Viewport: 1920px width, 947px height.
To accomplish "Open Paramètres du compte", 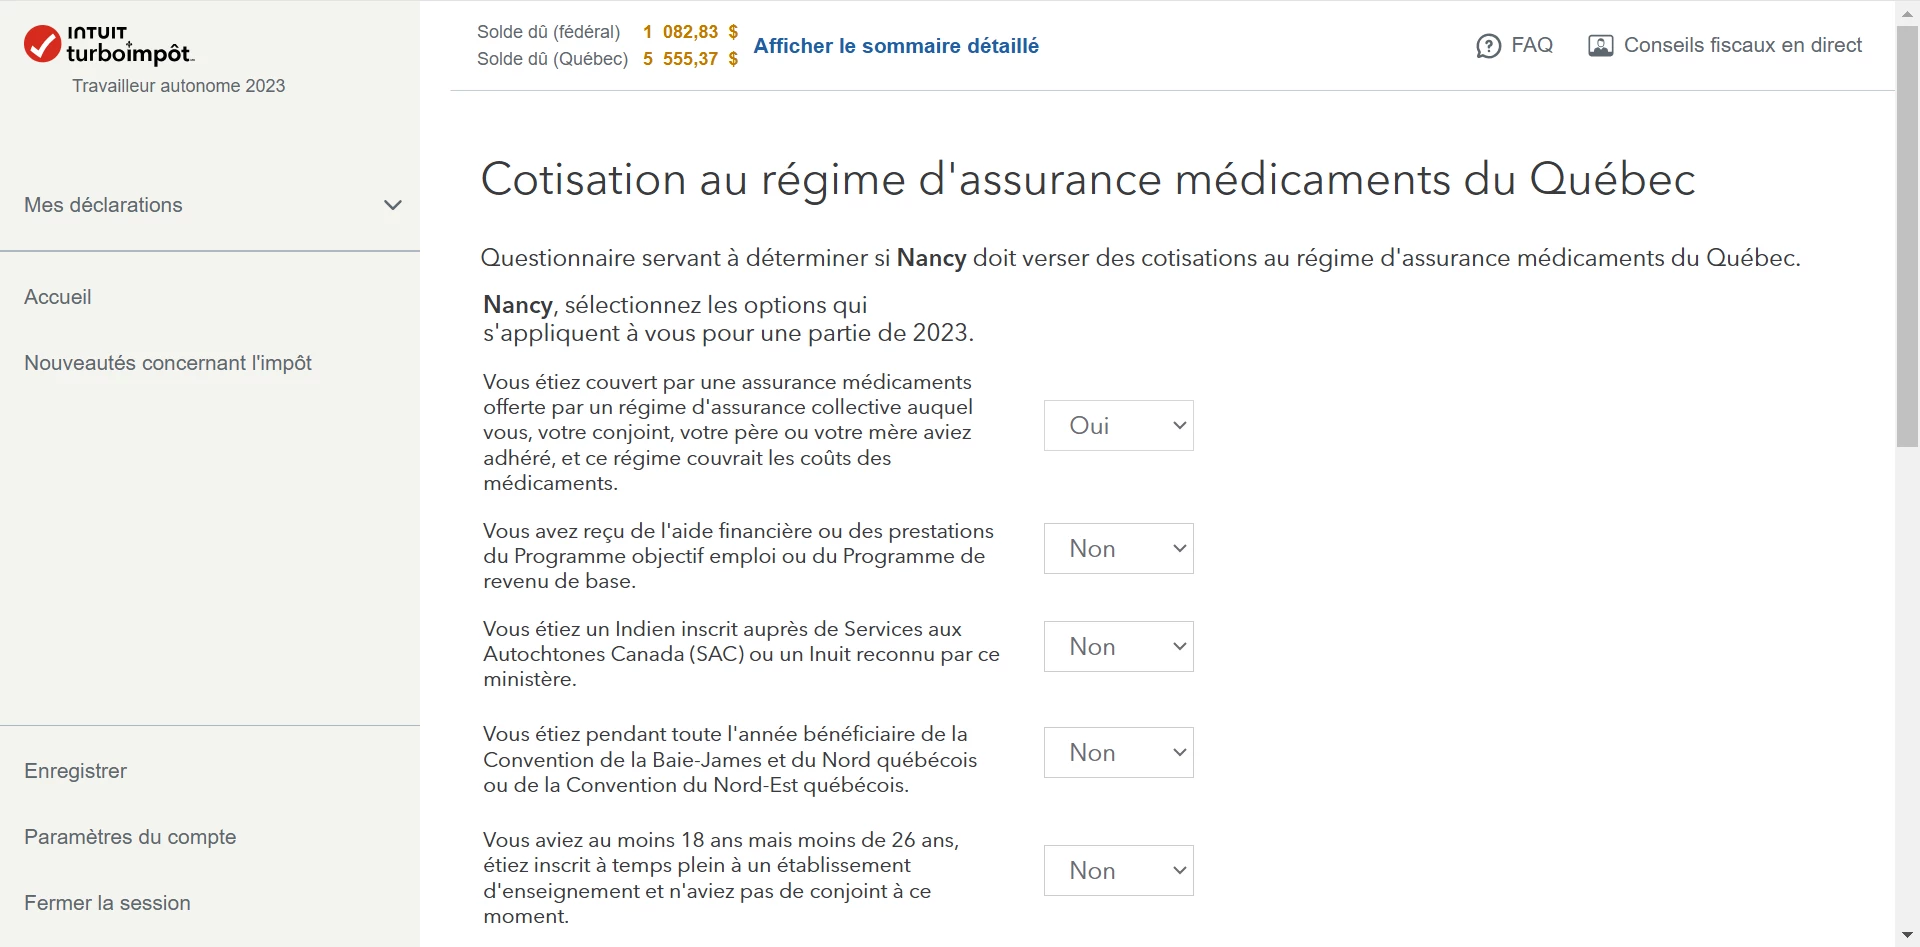I will point(130,837).
